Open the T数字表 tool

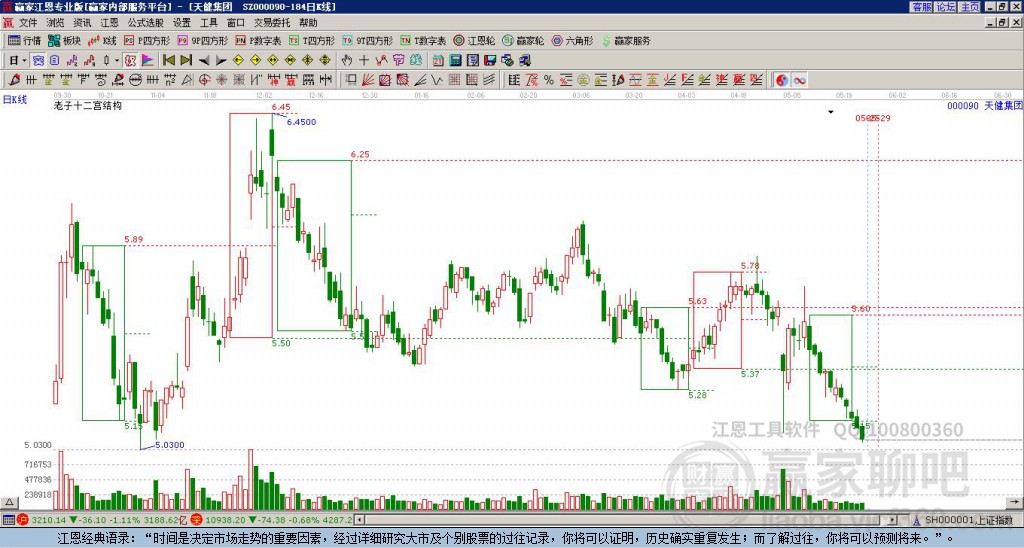(x=423, y=40)
